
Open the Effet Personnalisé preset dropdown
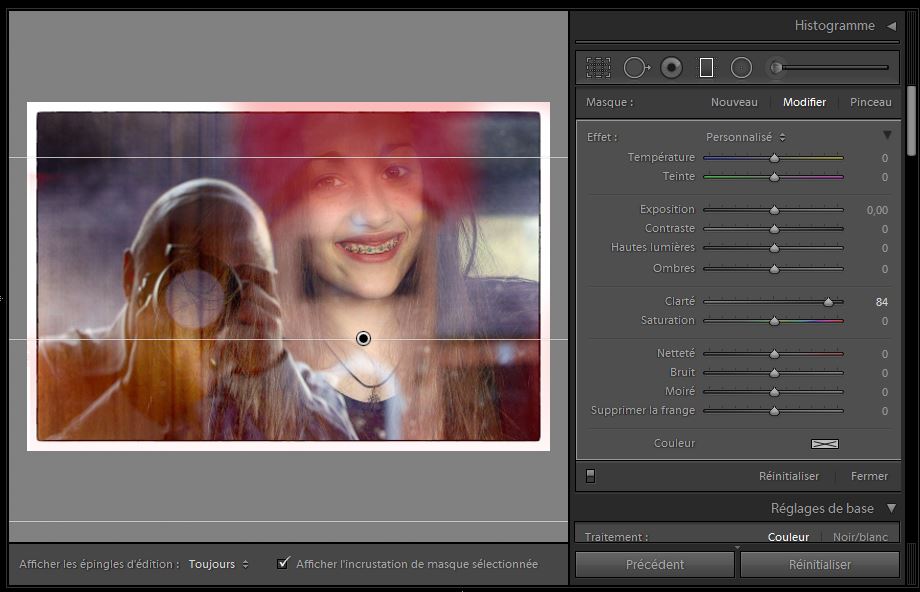click(746, 137)
